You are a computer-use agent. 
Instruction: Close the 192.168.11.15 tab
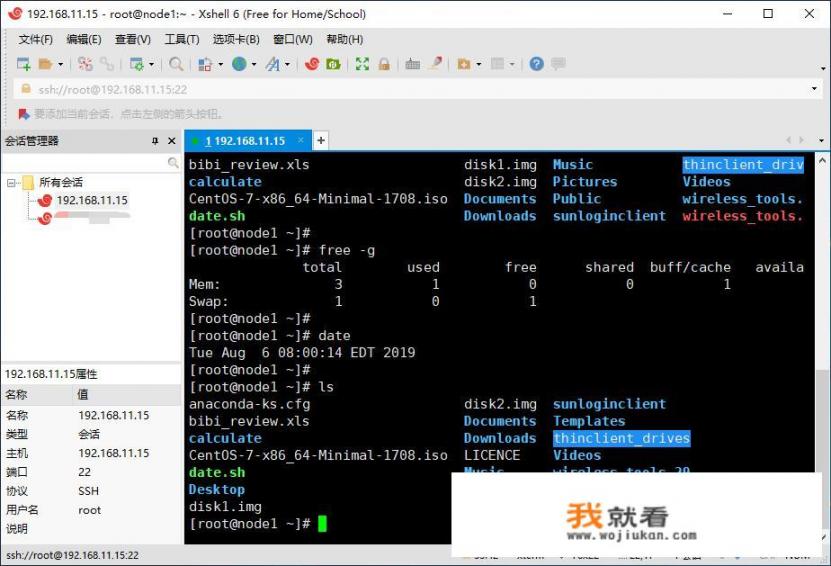[300, 140]
